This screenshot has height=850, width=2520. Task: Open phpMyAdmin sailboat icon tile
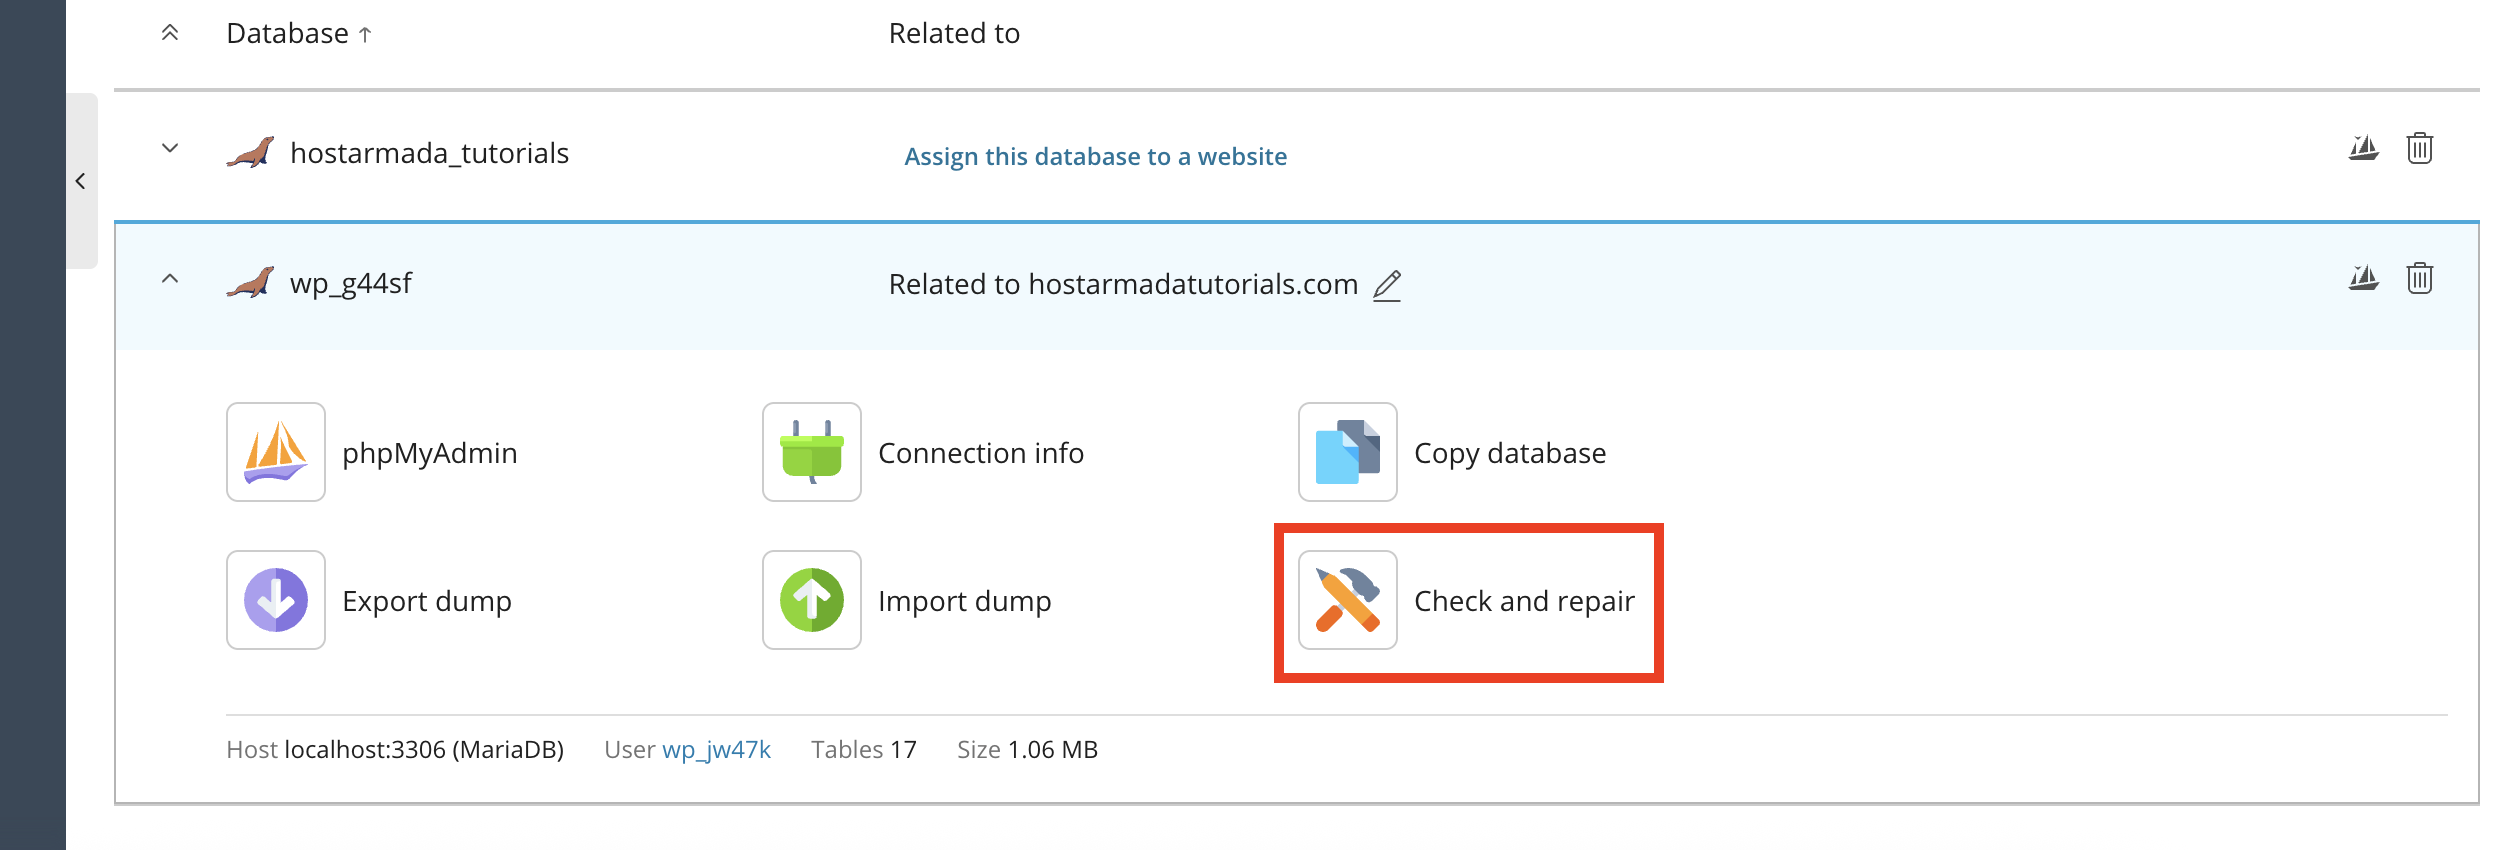pos(276,452)
